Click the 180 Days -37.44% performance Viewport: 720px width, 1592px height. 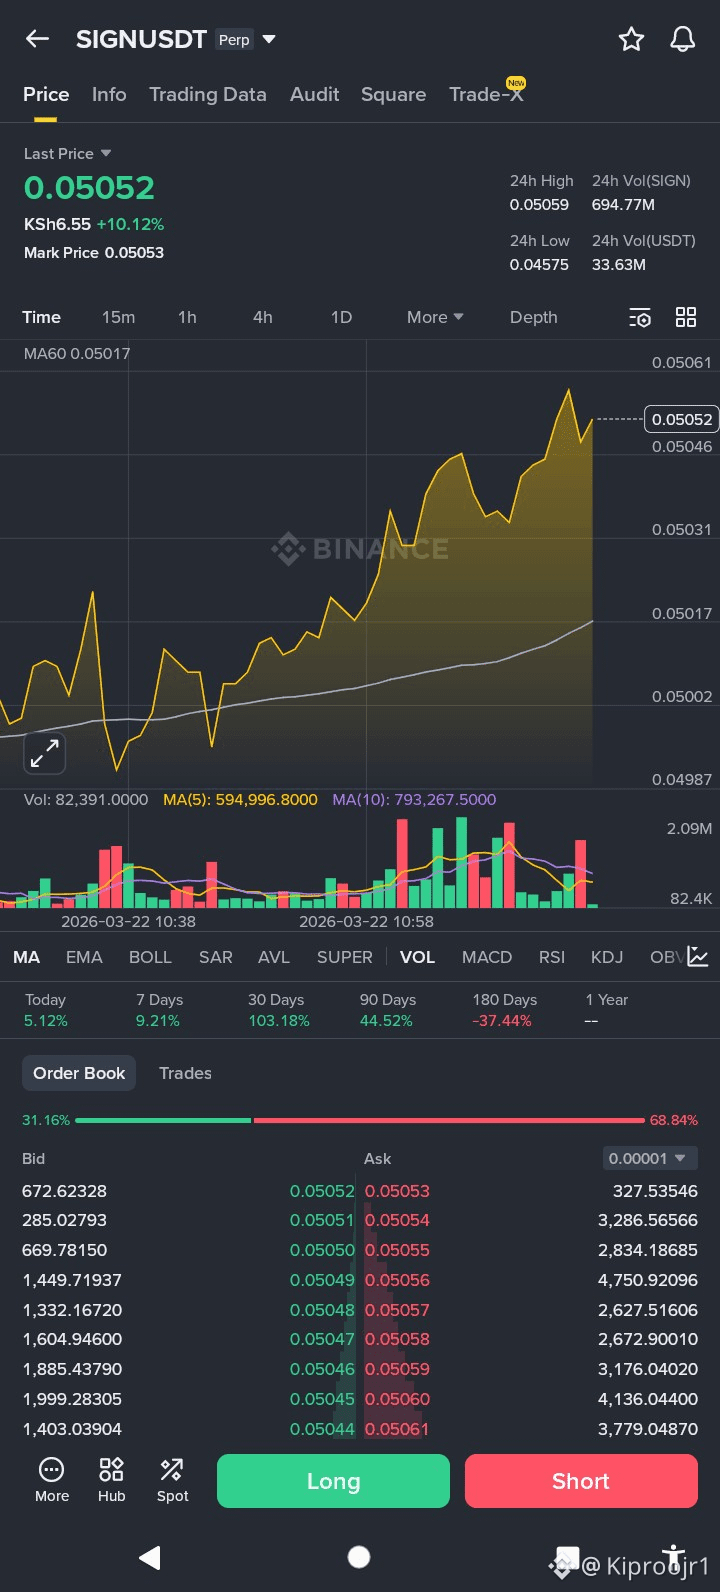pos(505,1010)
